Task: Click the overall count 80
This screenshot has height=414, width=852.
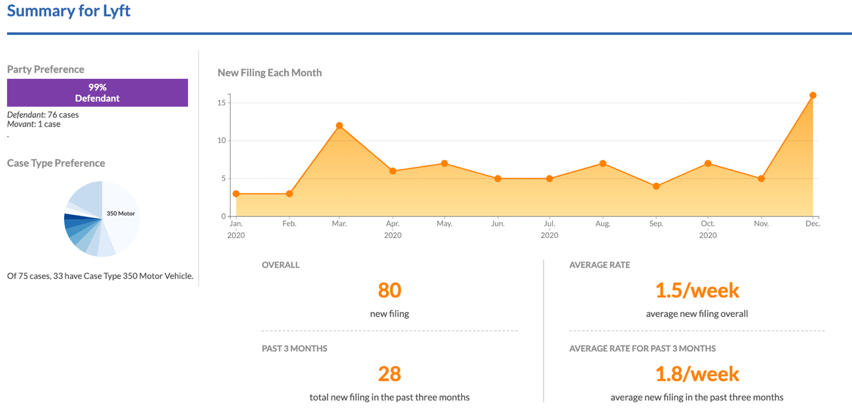Action: (390, 290)
